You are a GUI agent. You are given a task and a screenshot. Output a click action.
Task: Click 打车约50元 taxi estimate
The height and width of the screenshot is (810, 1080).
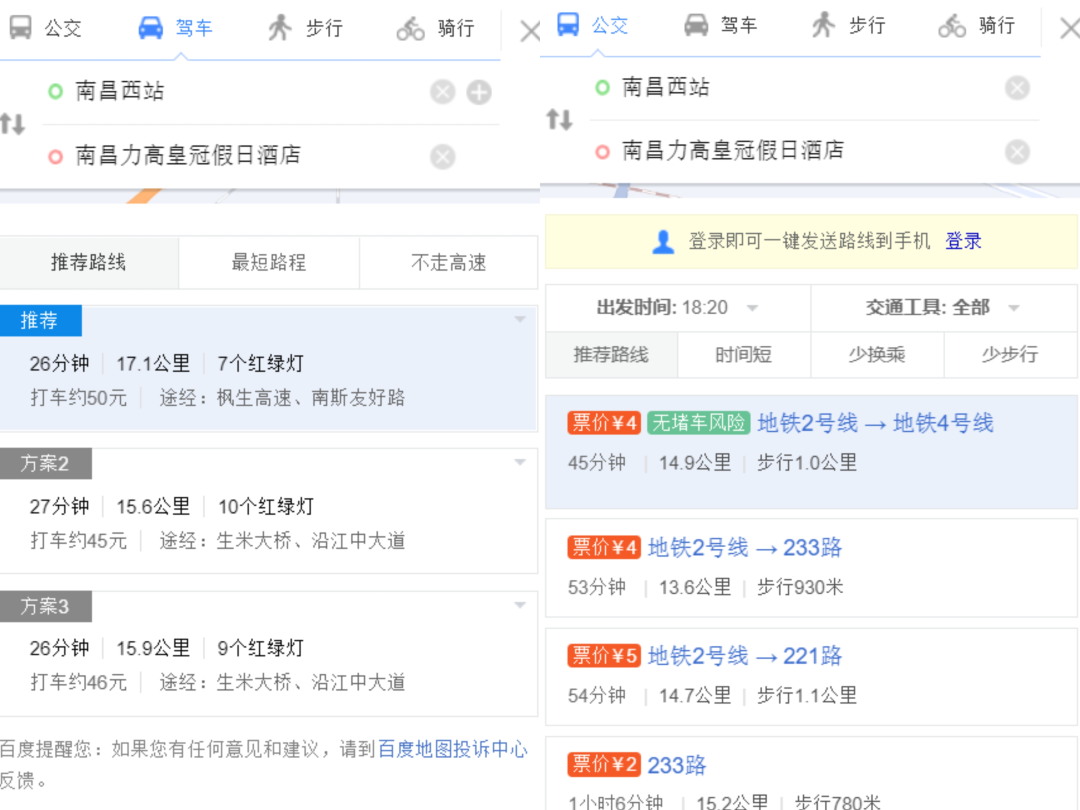(79, 398)
